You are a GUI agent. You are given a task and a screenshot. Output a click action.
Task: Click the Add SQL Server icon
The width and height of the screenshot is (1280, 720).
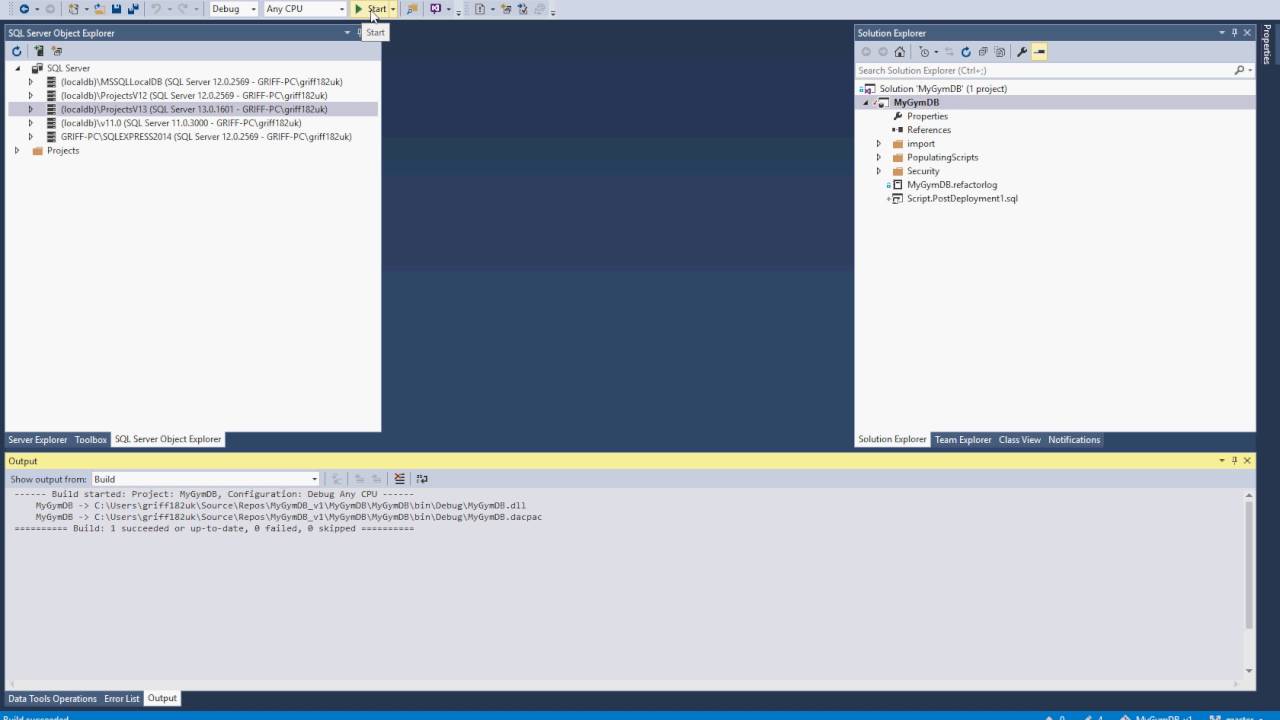[x=39, y=51]
